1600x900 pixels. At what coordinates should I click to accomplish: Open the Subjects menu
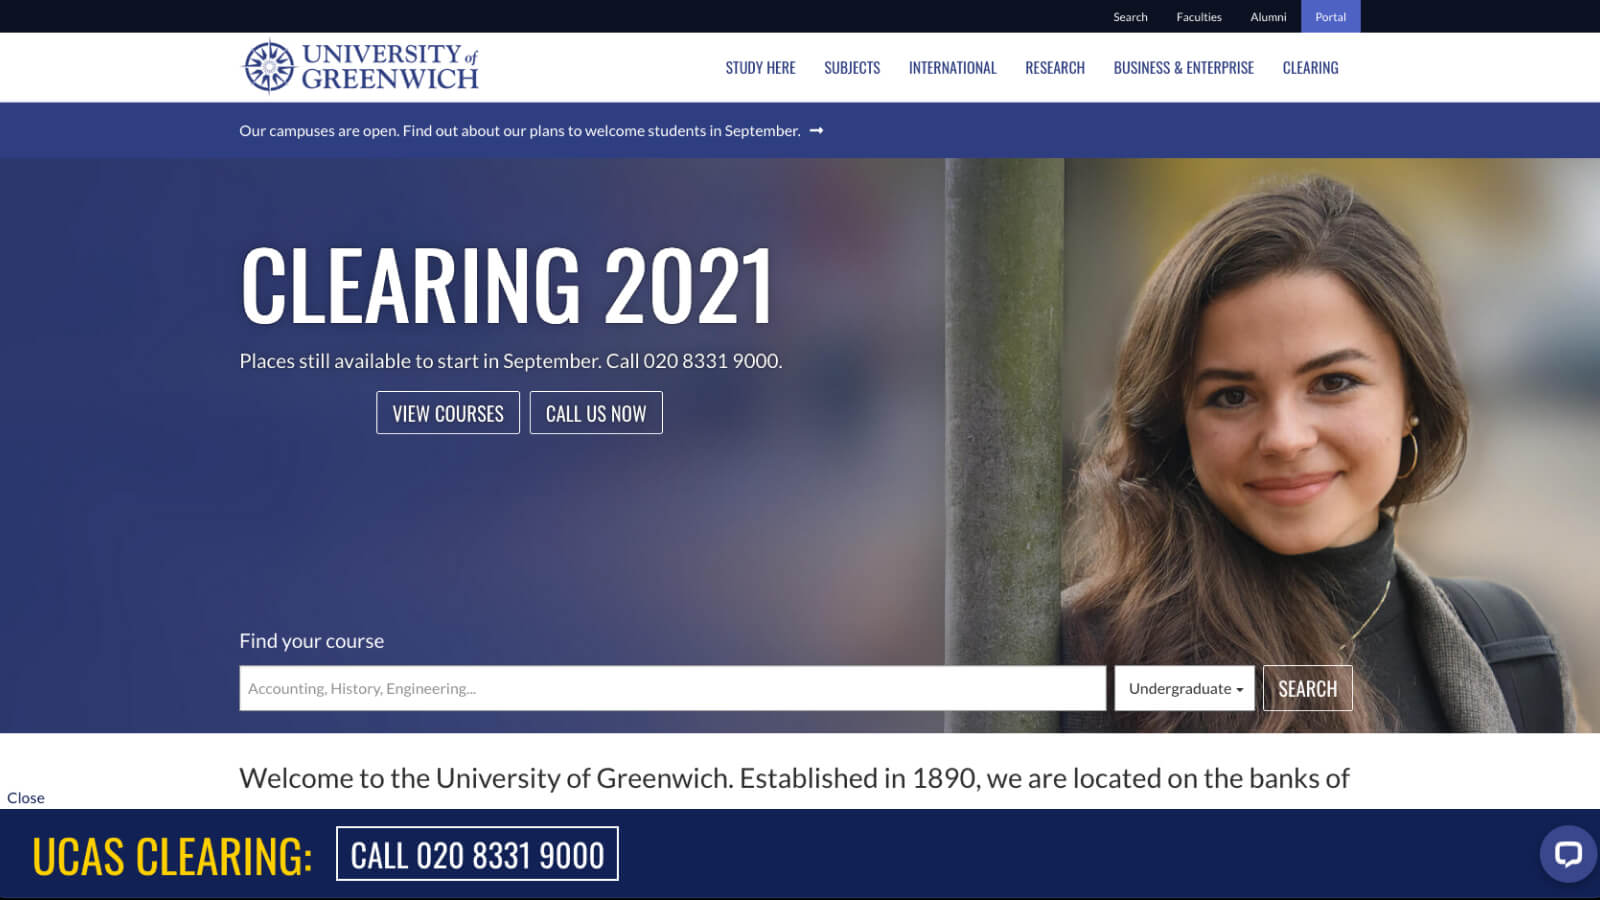[x=852, y=68]
